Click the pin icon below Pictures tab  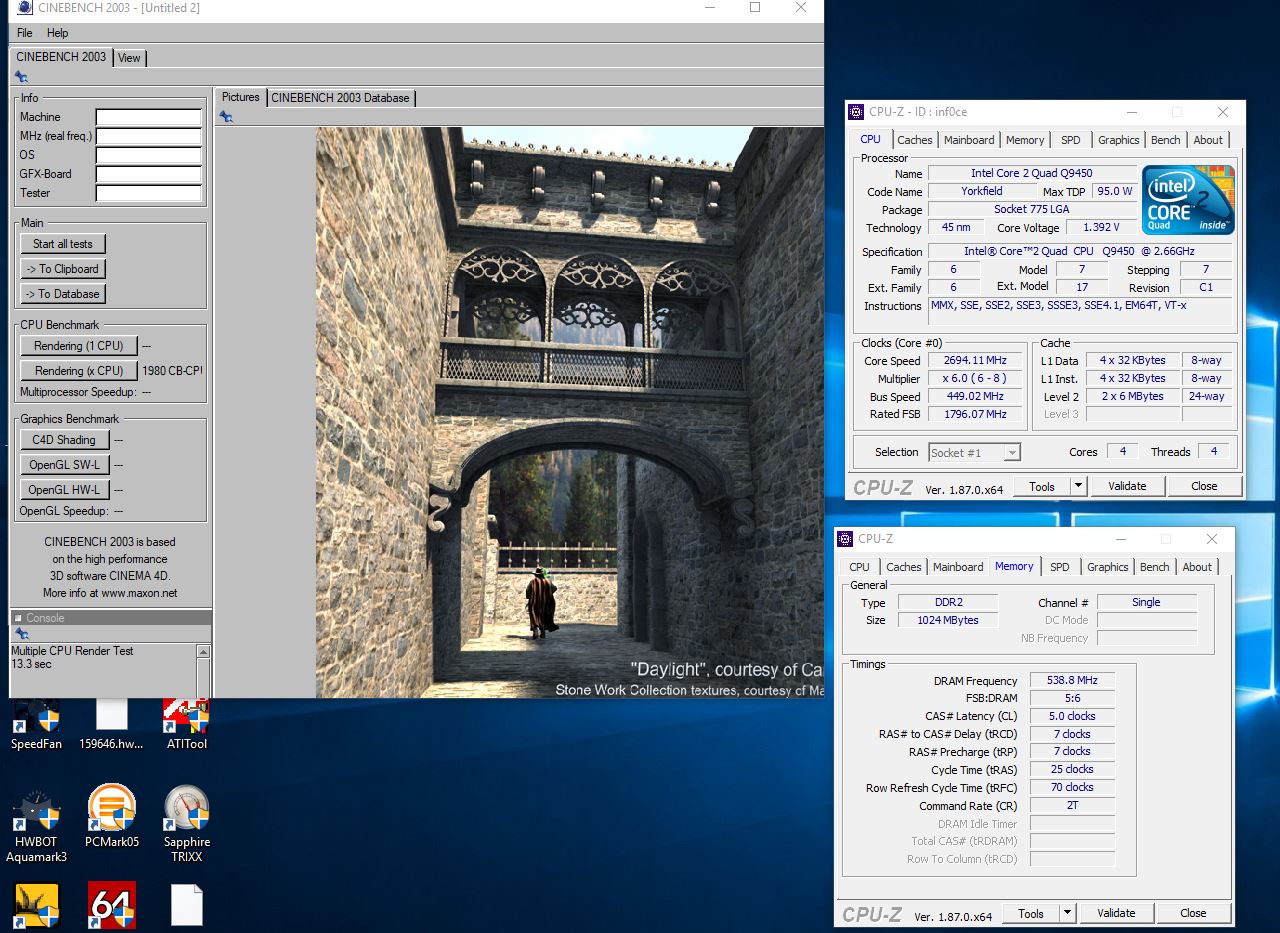[226, 117]
